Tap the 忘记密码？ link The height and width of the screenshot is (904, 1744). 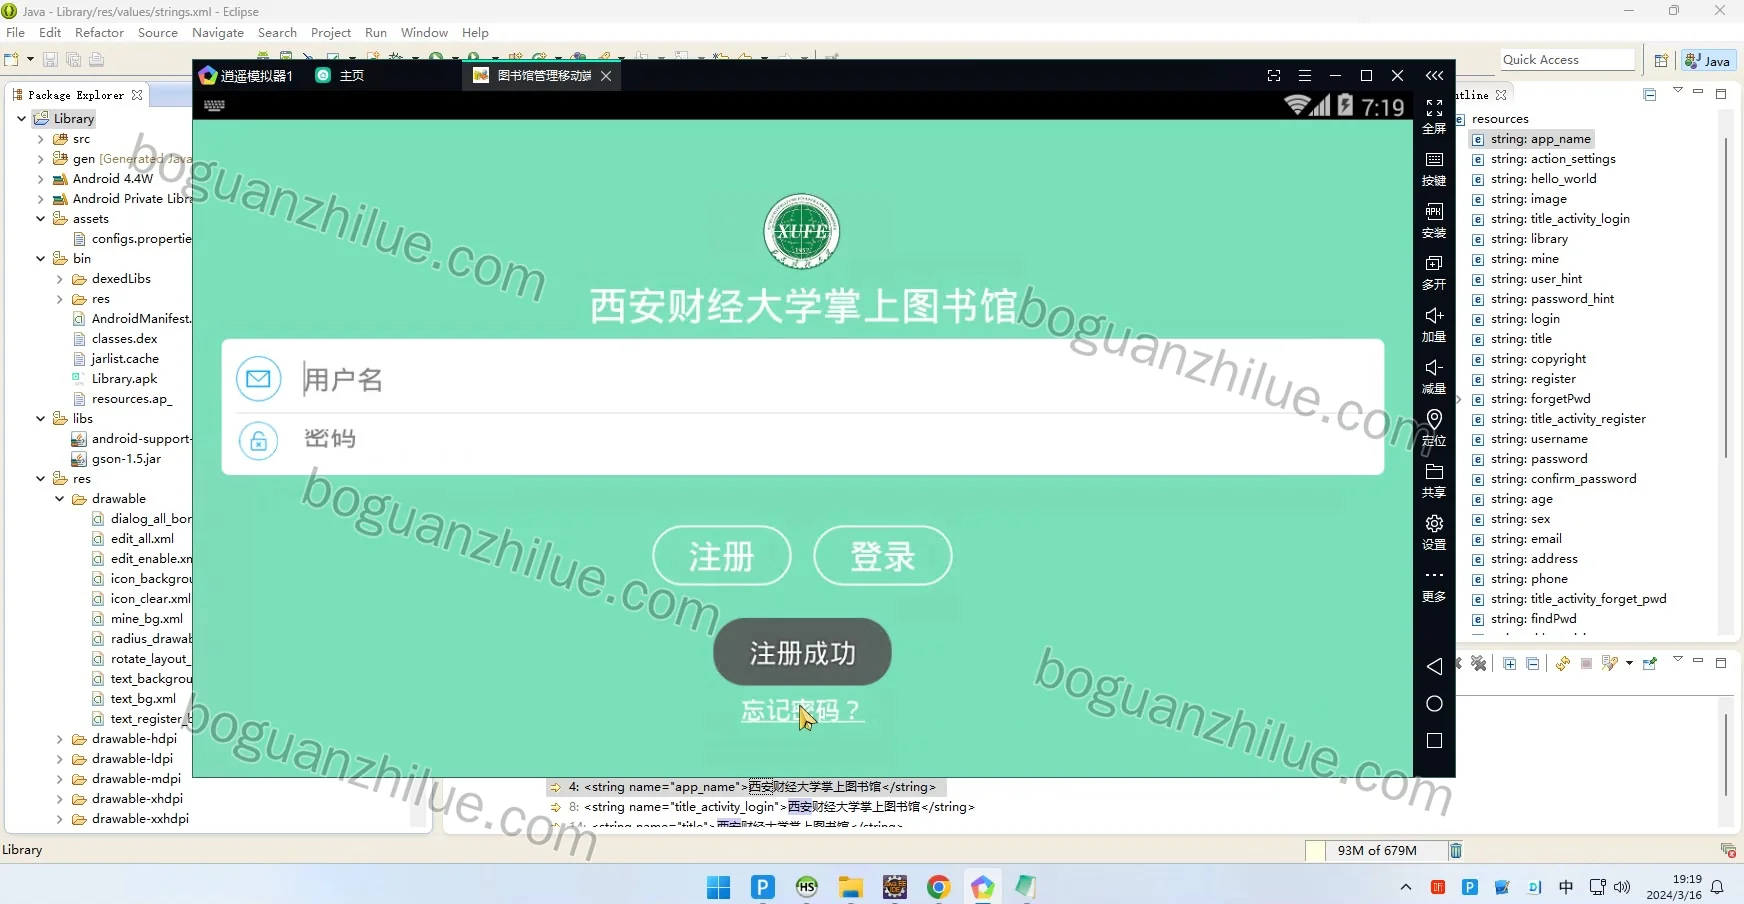802,711
